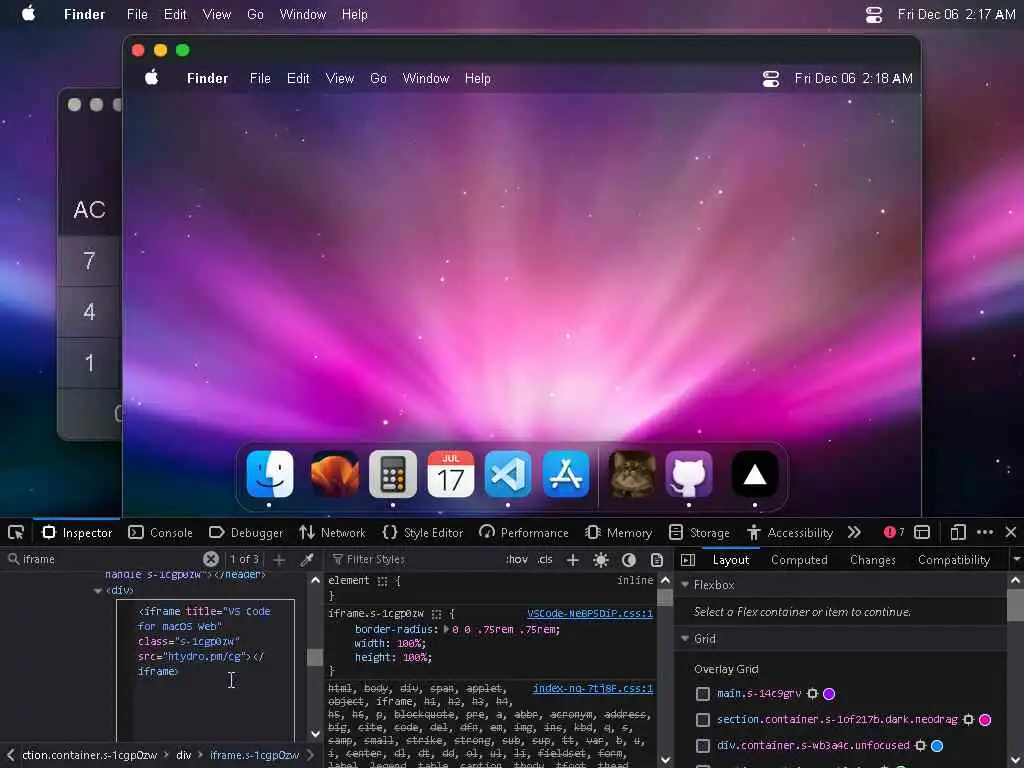This screenshot has width=1024, height=768.
Task: Open the Storage tab
Action: click(x=699, y=533)
